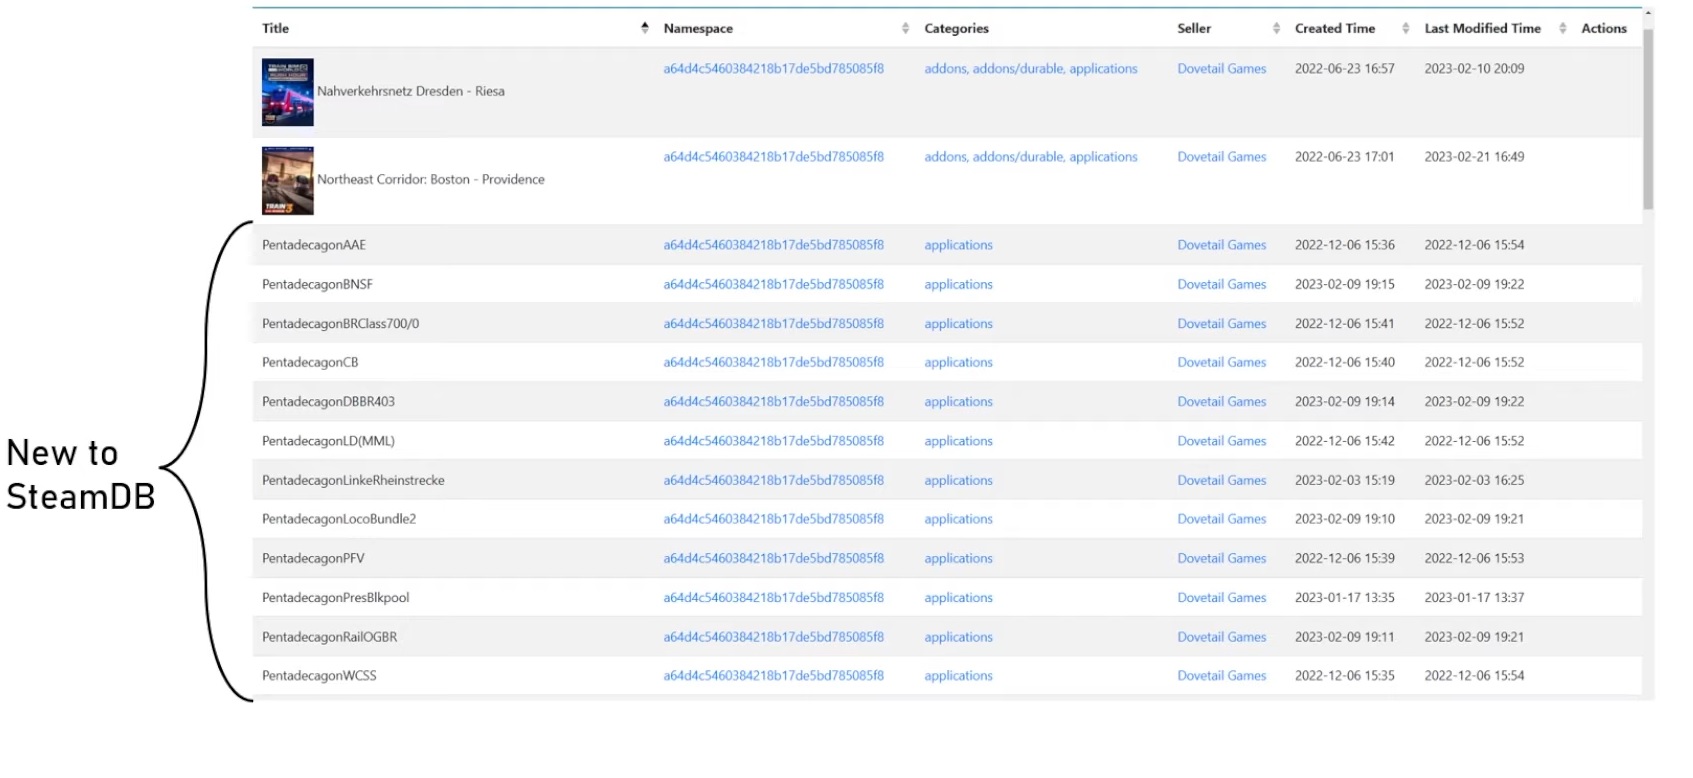The image size is (1693, 778).
Task: Click the Actions column header
Action: tap(1604, 28)
